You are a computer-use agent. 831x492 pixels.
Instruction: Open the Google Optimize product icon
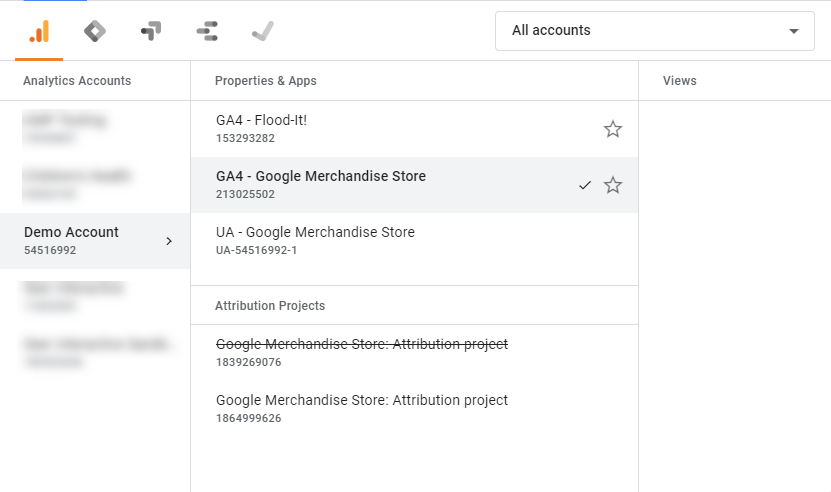[151, 31]
